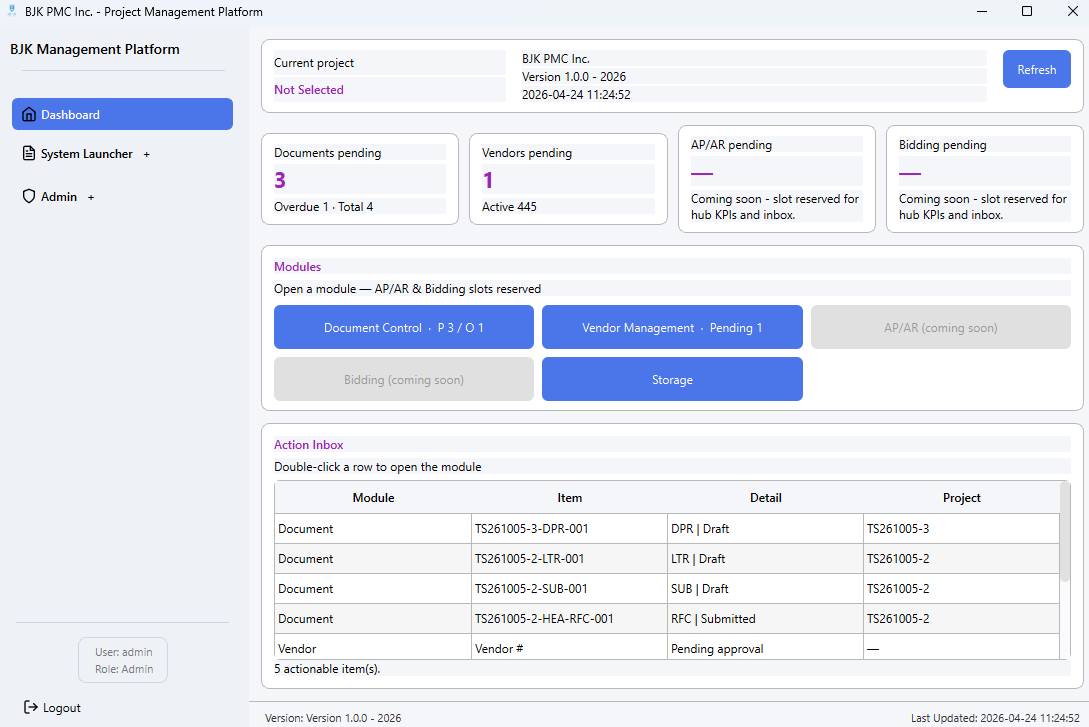
Task: Expand System Launcher with the plus sign
Action: 147,154
